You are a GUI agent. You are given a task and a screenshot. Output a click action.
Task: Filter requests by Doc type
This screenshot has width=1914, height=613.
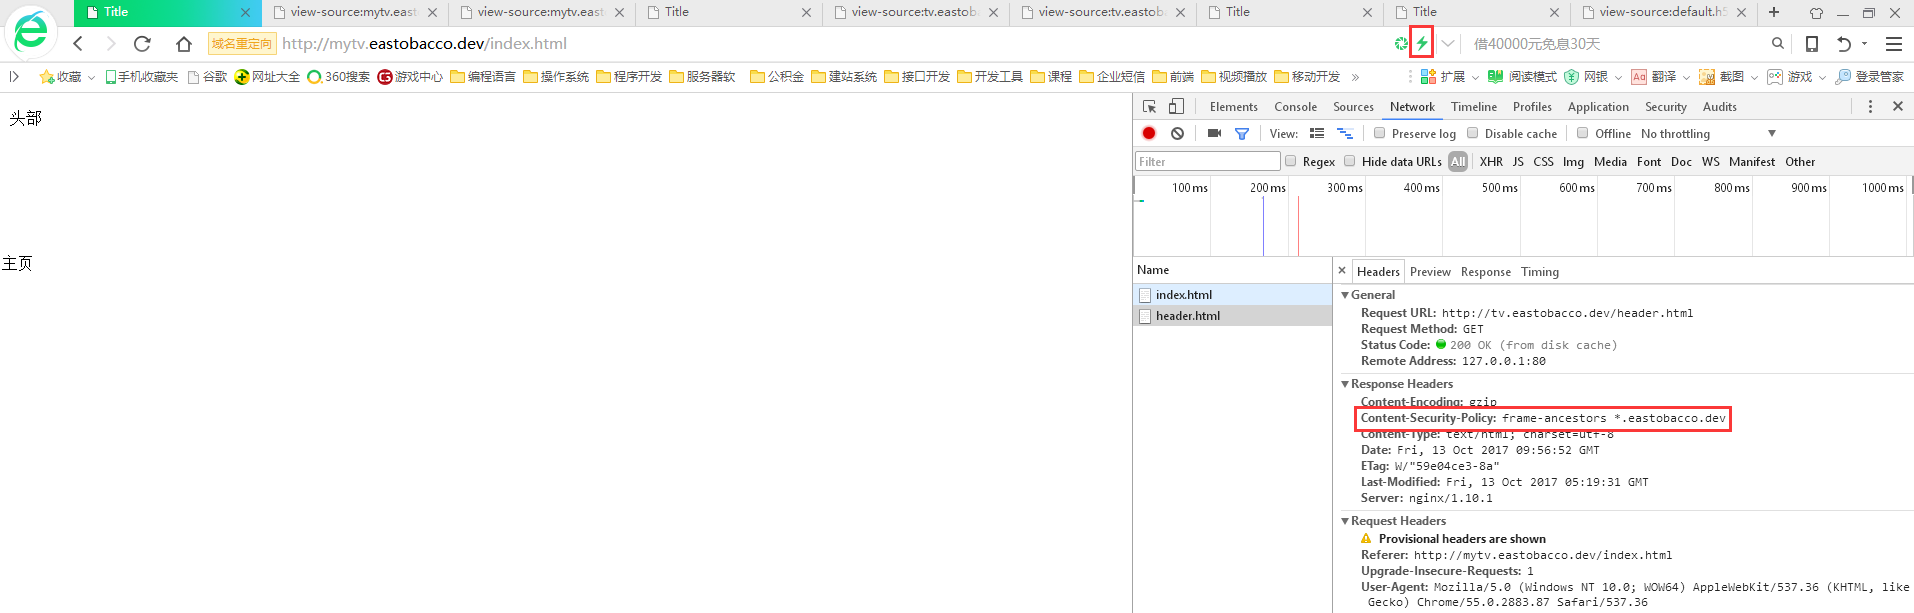pyautogui.click(x=1681, y=162)
